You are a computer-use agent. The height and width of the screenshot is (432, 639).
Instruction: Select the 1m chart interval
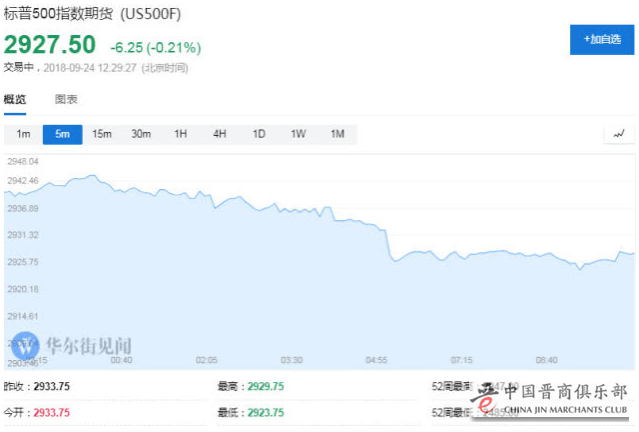click(x=23, y=134)
